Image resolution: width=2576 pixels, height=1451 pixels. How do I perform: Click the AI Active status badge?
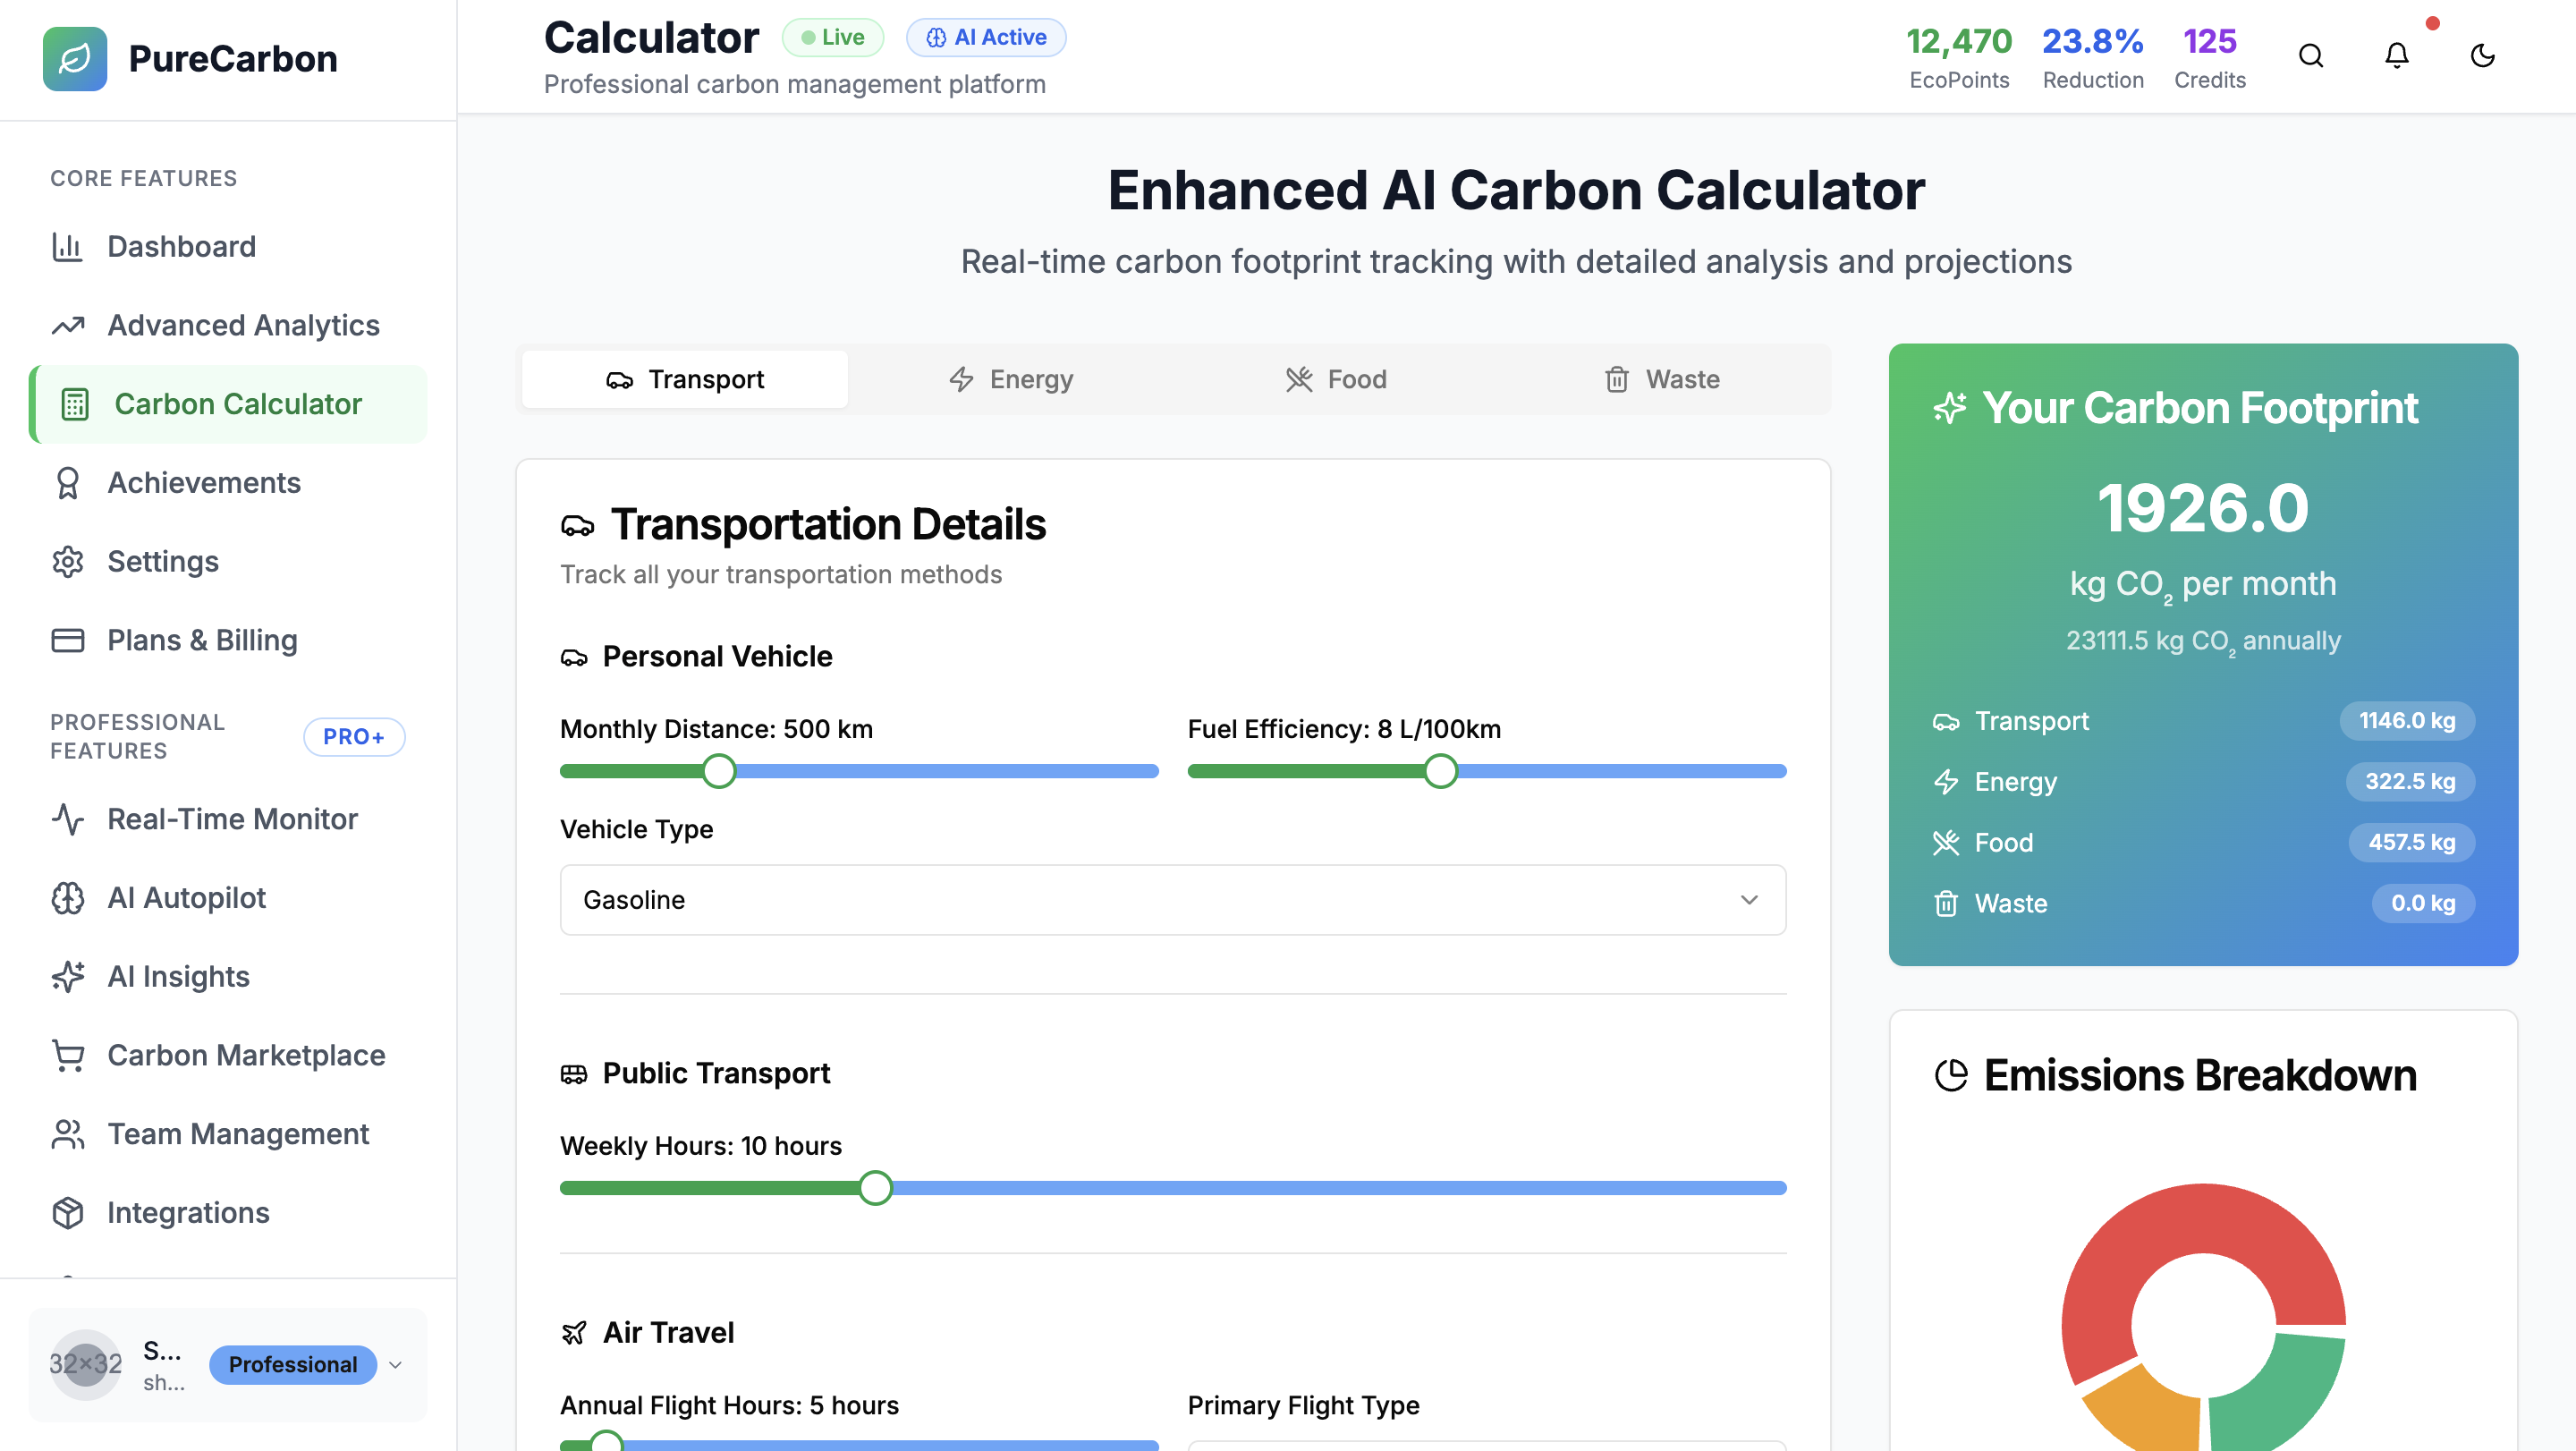(x=985, y=38)
